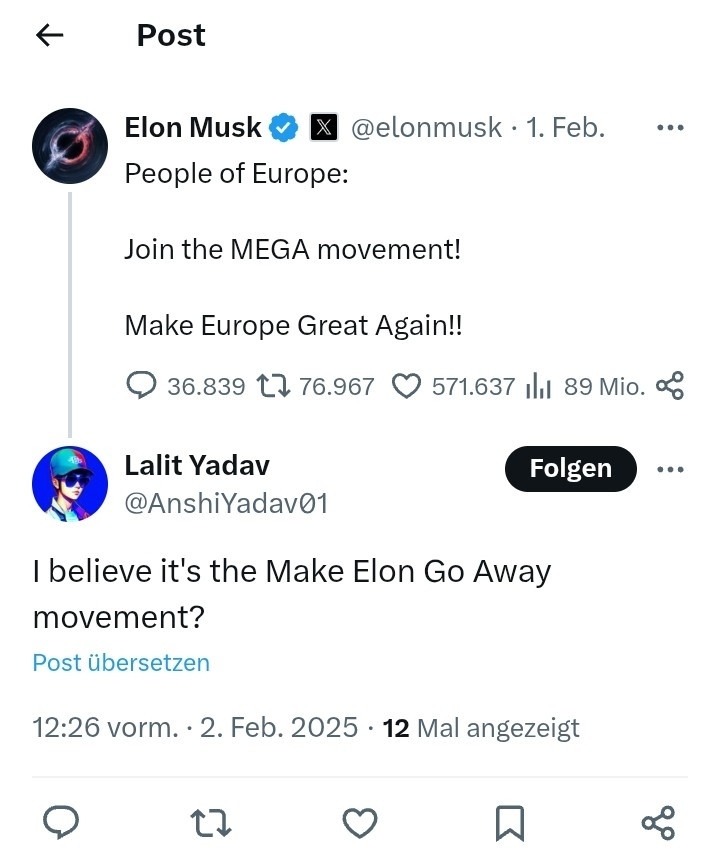Open Lalit Yadav's avatar picture

pyautogui.click(x=69, y=483)
